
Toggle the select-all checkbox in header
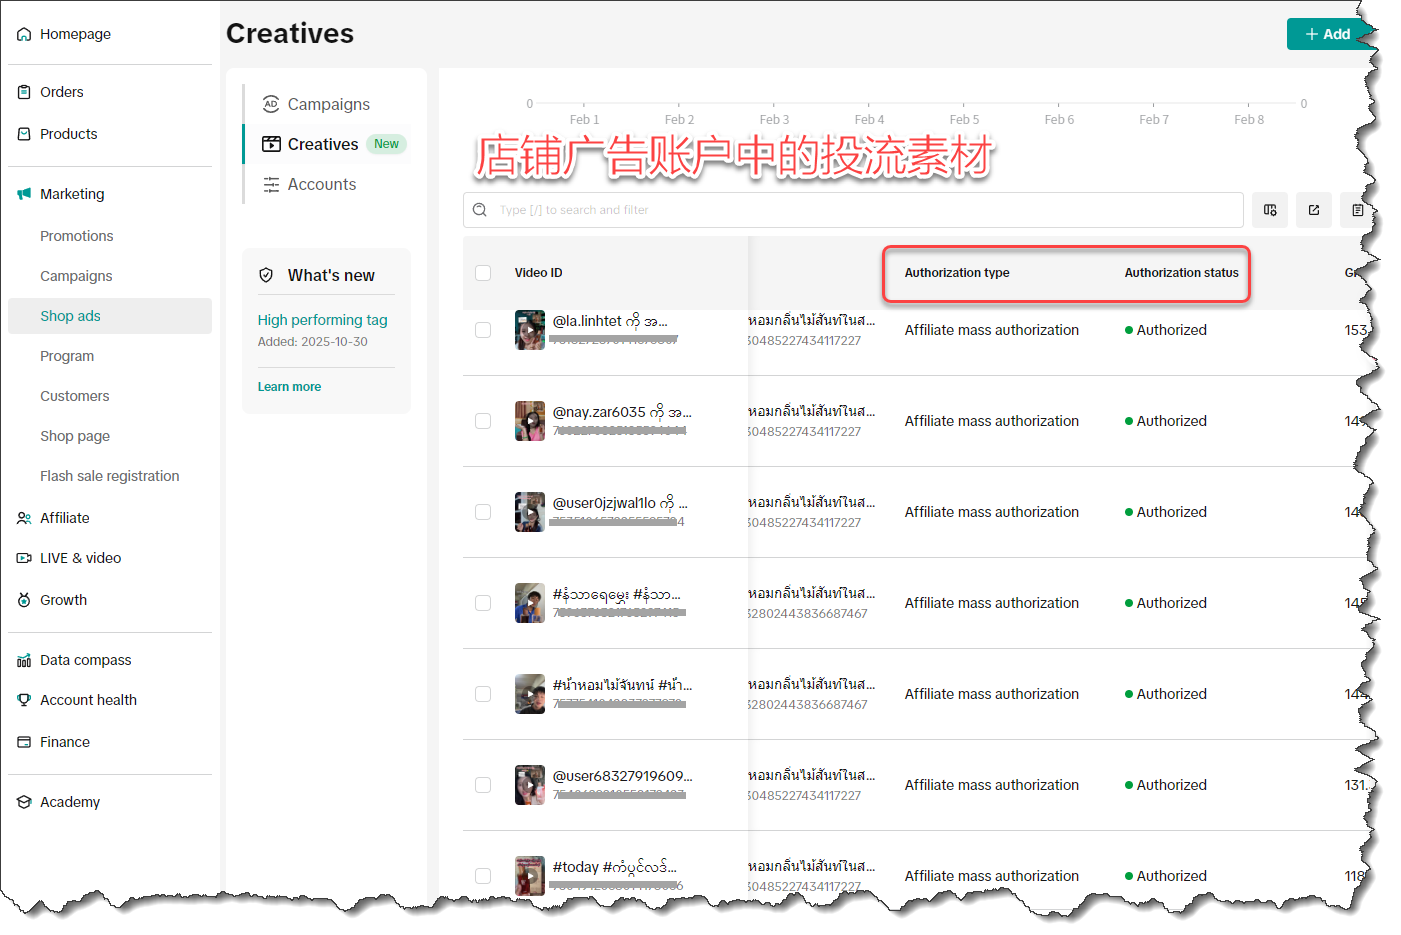coord(483,273)
